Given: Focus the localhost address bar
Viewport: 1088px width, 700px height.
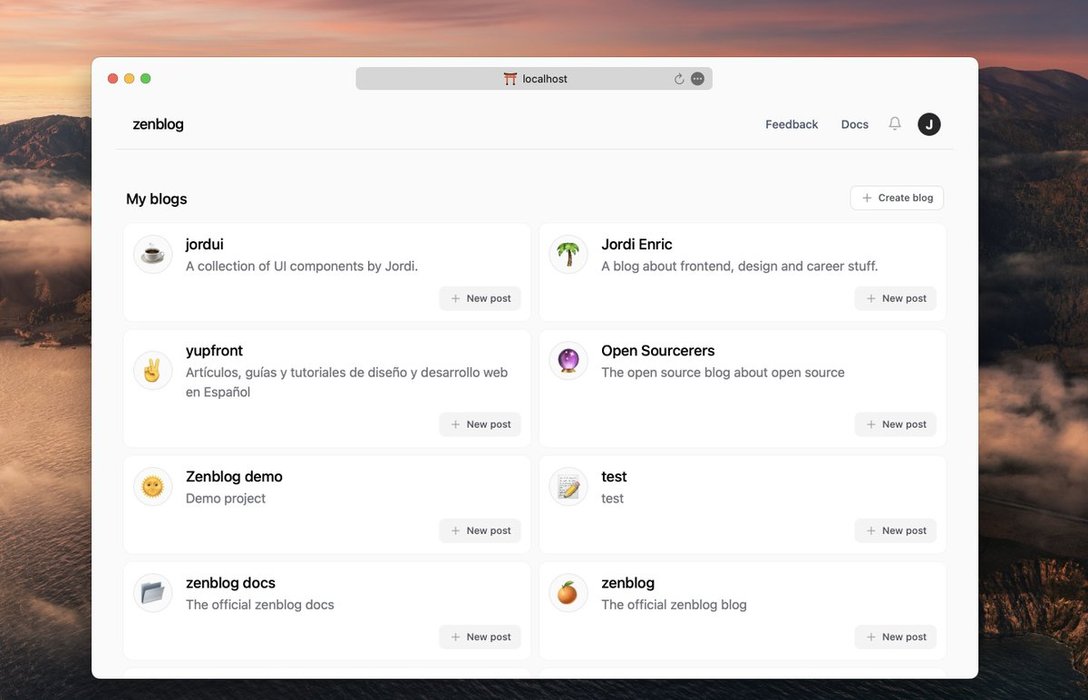Looking at the screenshot, I should click(545, 79).
